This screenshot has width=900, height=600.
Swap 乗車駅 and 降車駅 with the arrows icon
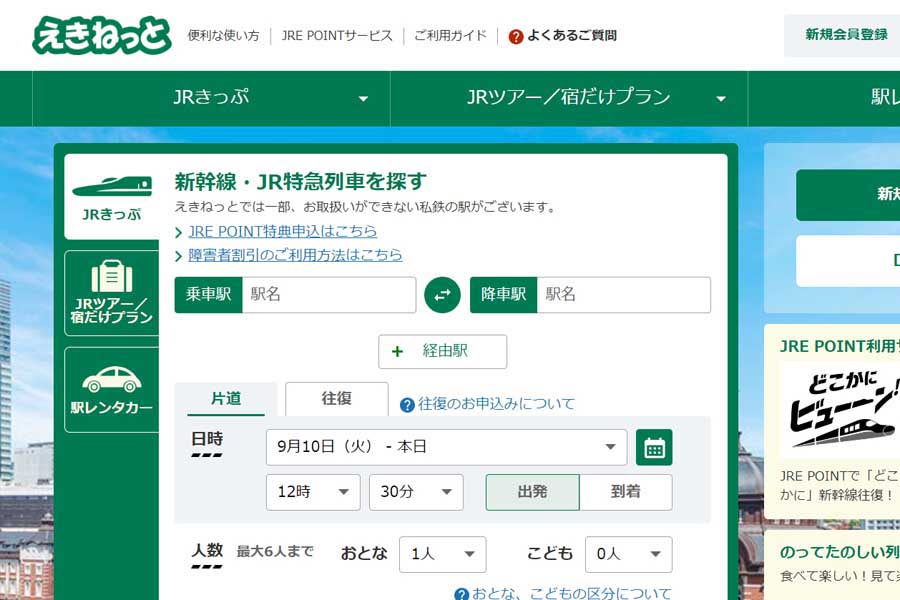pos(441,294)
